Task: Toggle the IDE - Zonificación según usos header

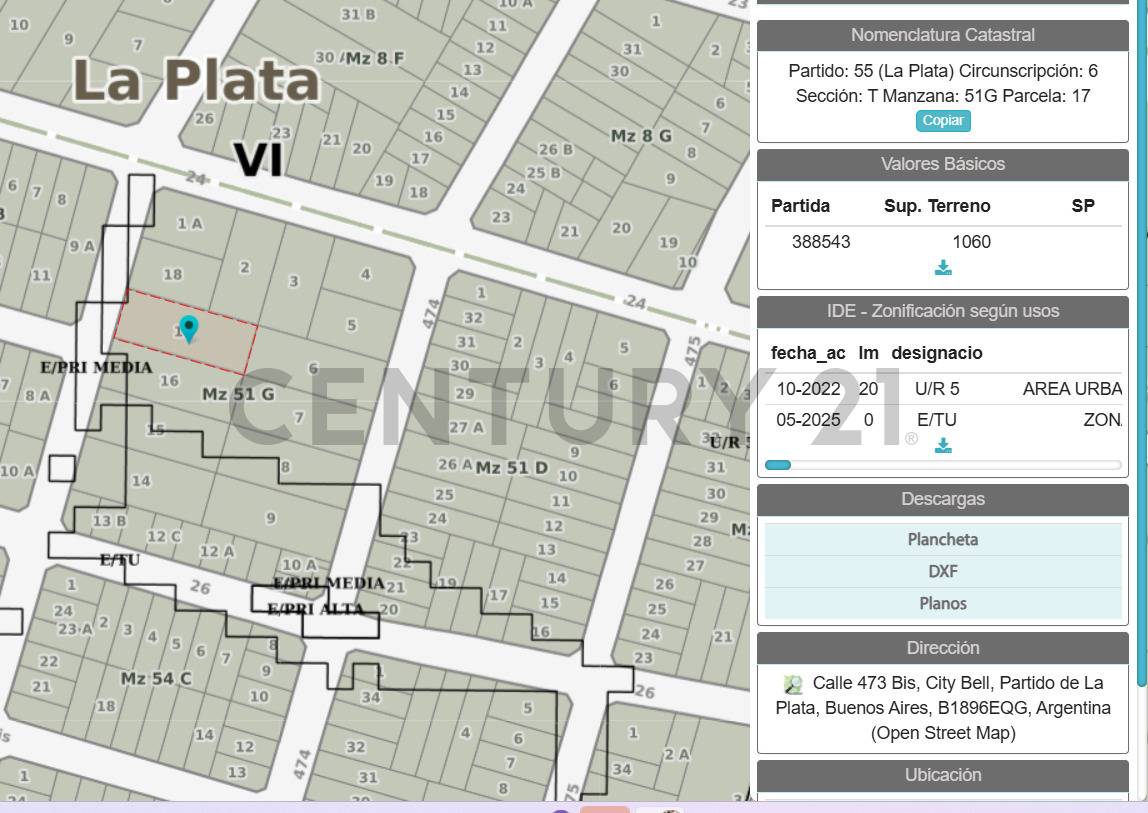Action: click(x=942, y=311)
